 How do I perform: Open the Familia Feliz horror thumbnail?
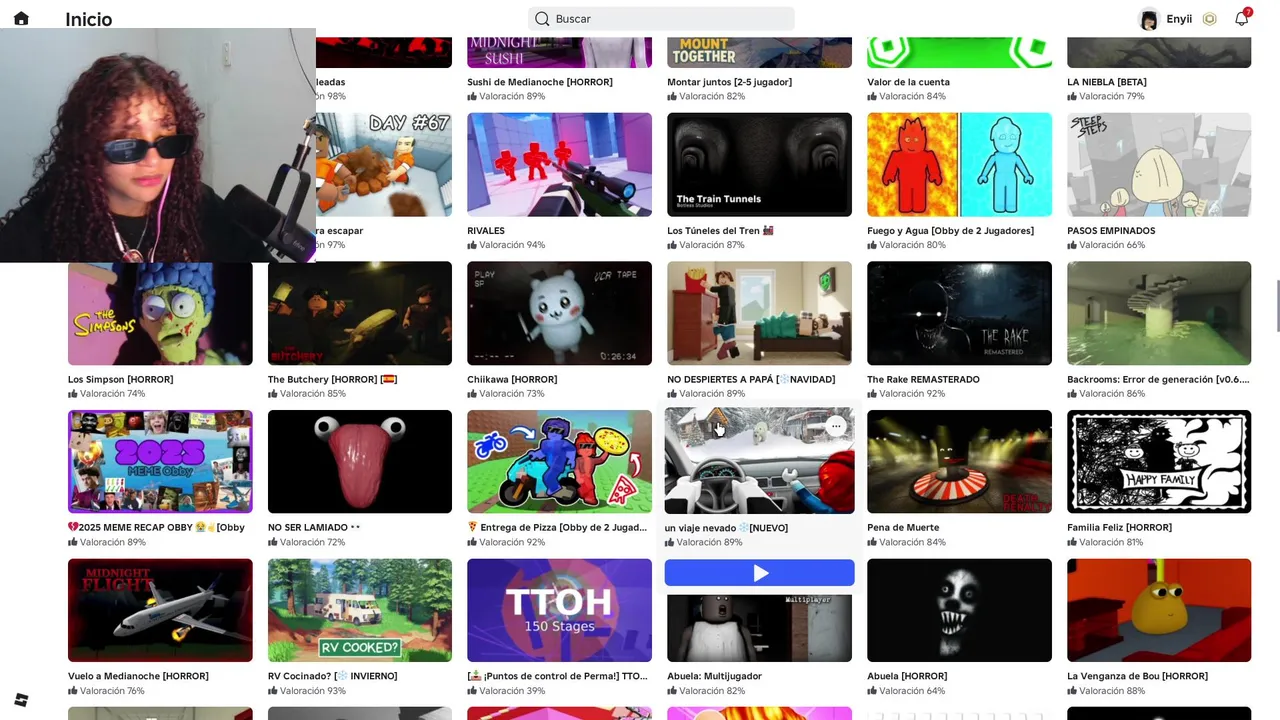1159,461
